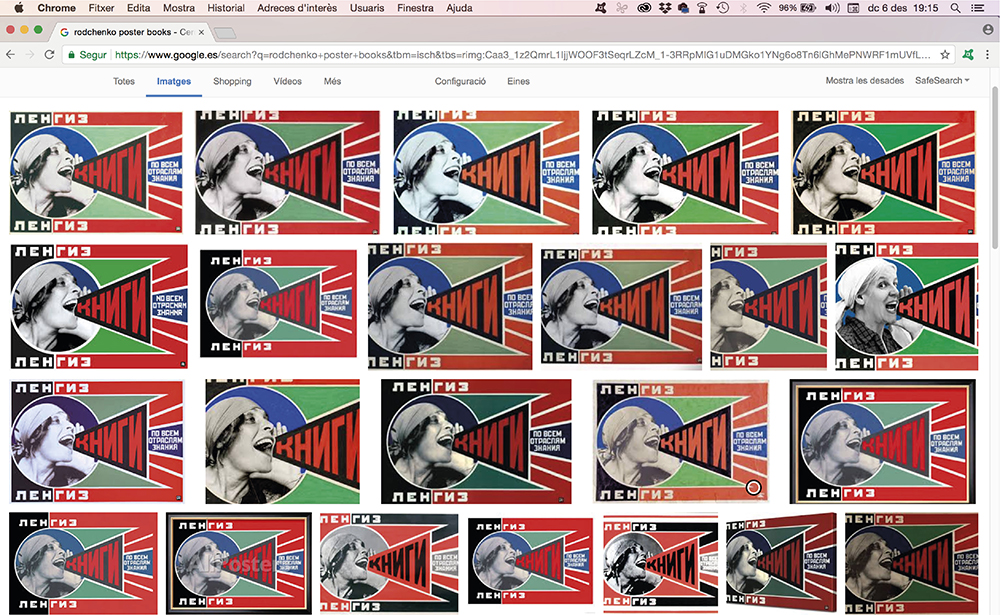Image resolution: width=1000 pixels, height=615 pixels.
Task: Open the Apple menu
Action: pos(18,8)
